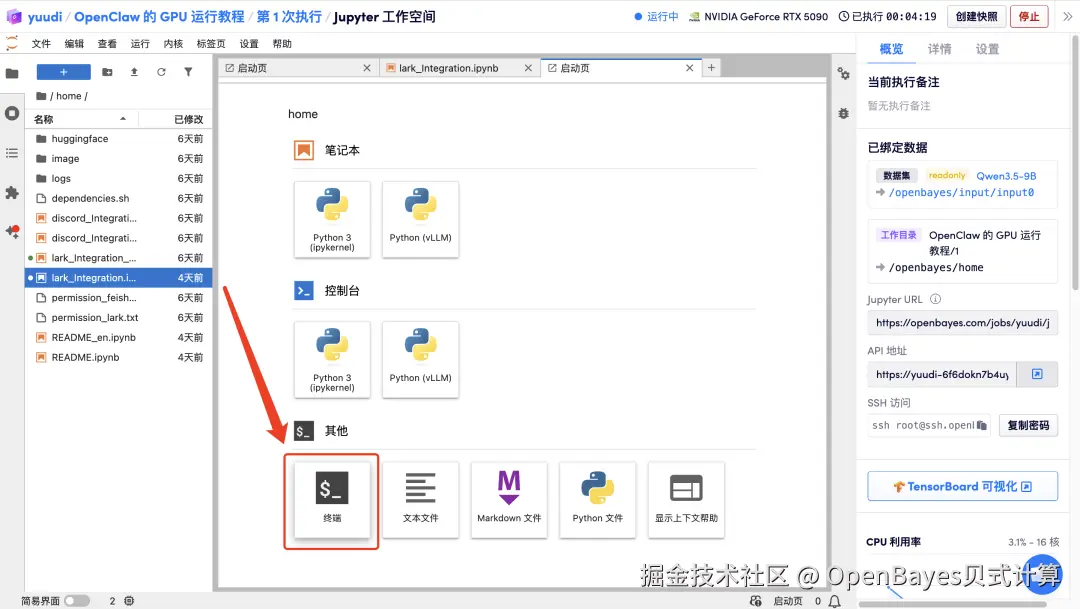Open the huggingface folder
The height and width of the screenshot is (609, 1080).
118,138
